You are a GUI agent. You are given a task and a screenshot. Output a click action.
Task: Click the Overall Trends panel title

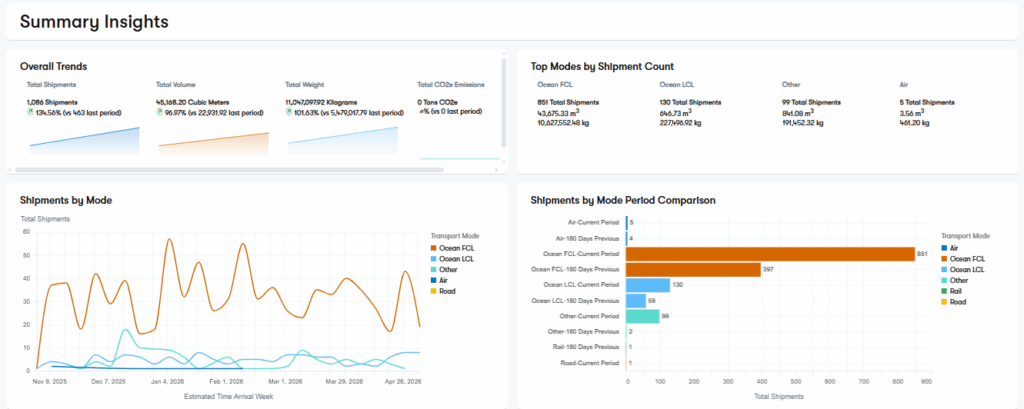pyautogui.click(x=54, y=66)
